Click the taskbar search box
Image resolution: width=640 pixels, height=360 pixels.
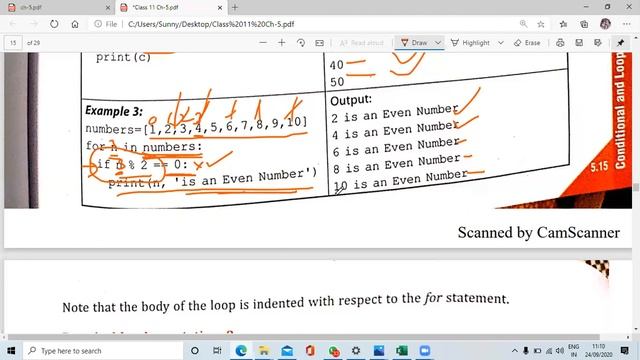pyautogui.click(x=103, y=351)
